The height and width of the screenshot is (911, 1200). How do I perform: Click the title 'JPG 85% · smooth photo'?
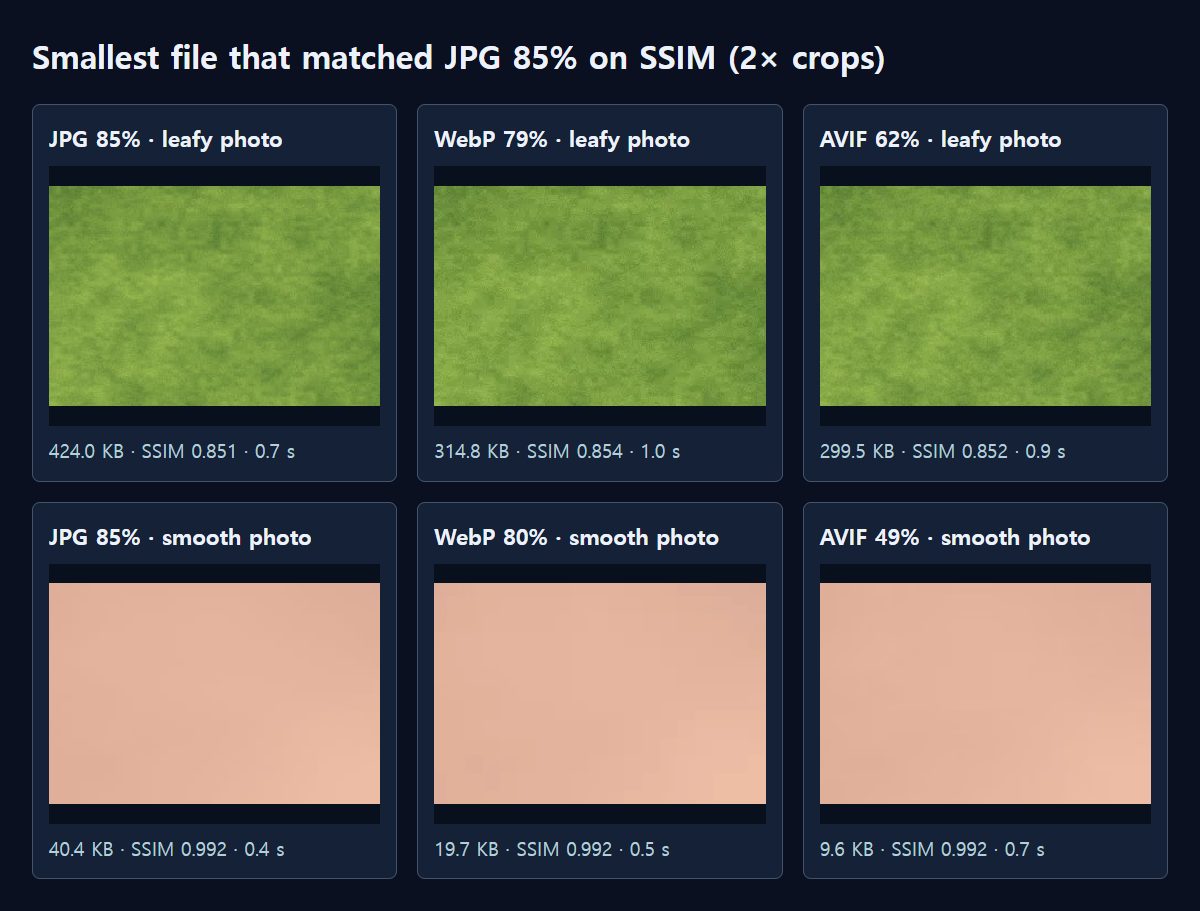(180, 538)
